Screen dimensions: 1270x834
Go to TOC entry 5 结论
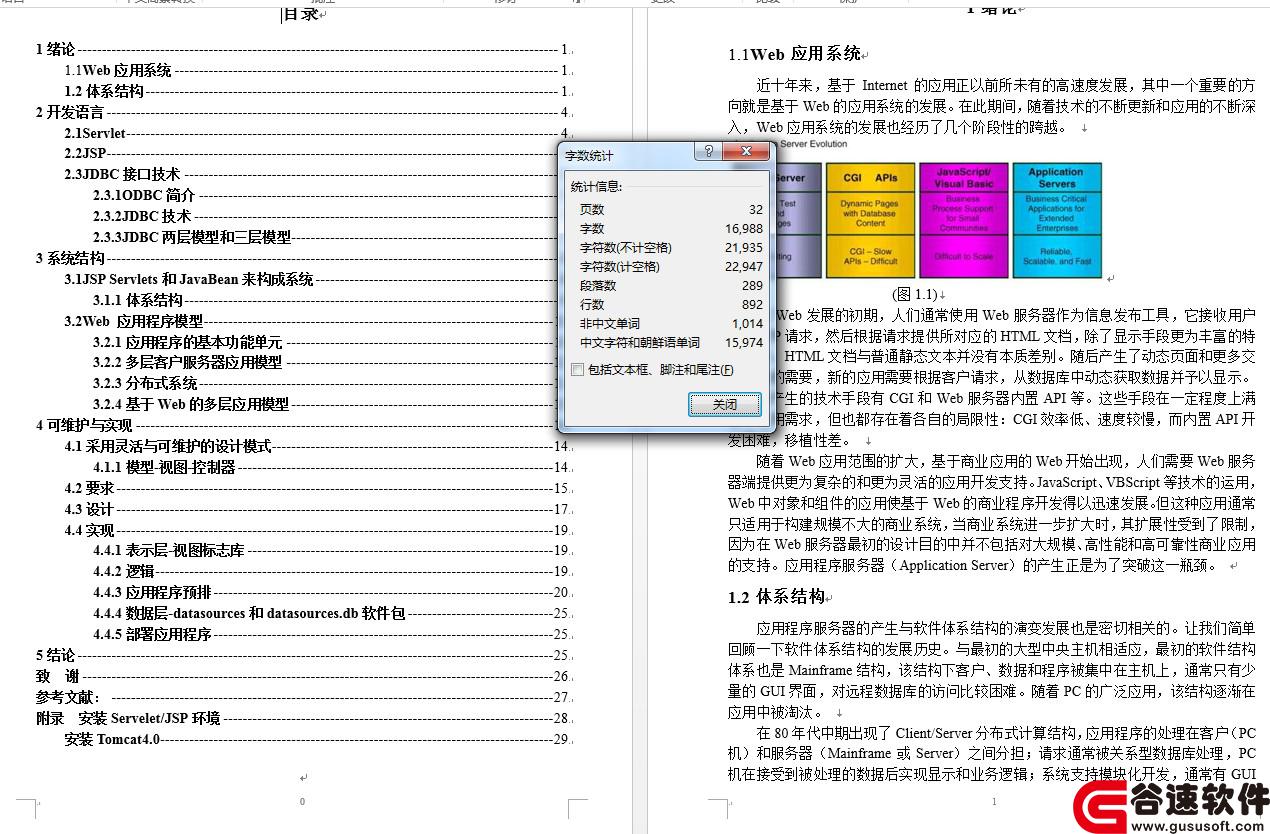point(303,655)
